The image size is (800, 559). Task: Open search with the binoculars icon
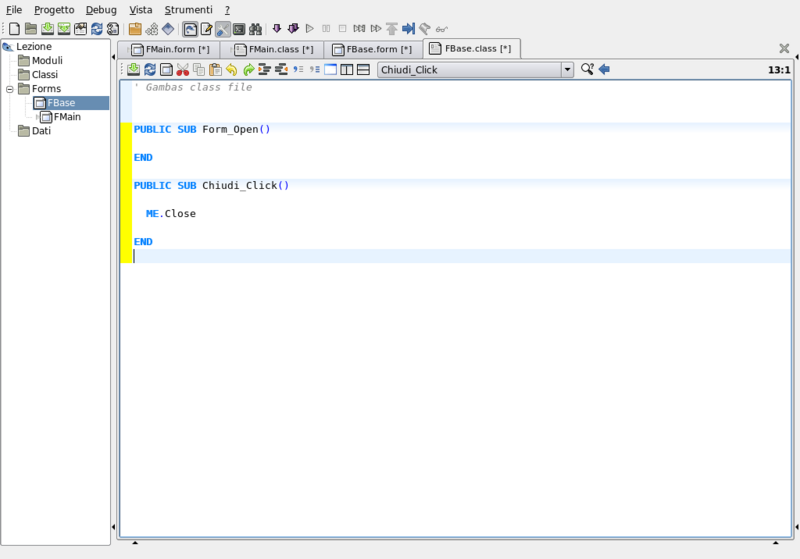[255, 29]
